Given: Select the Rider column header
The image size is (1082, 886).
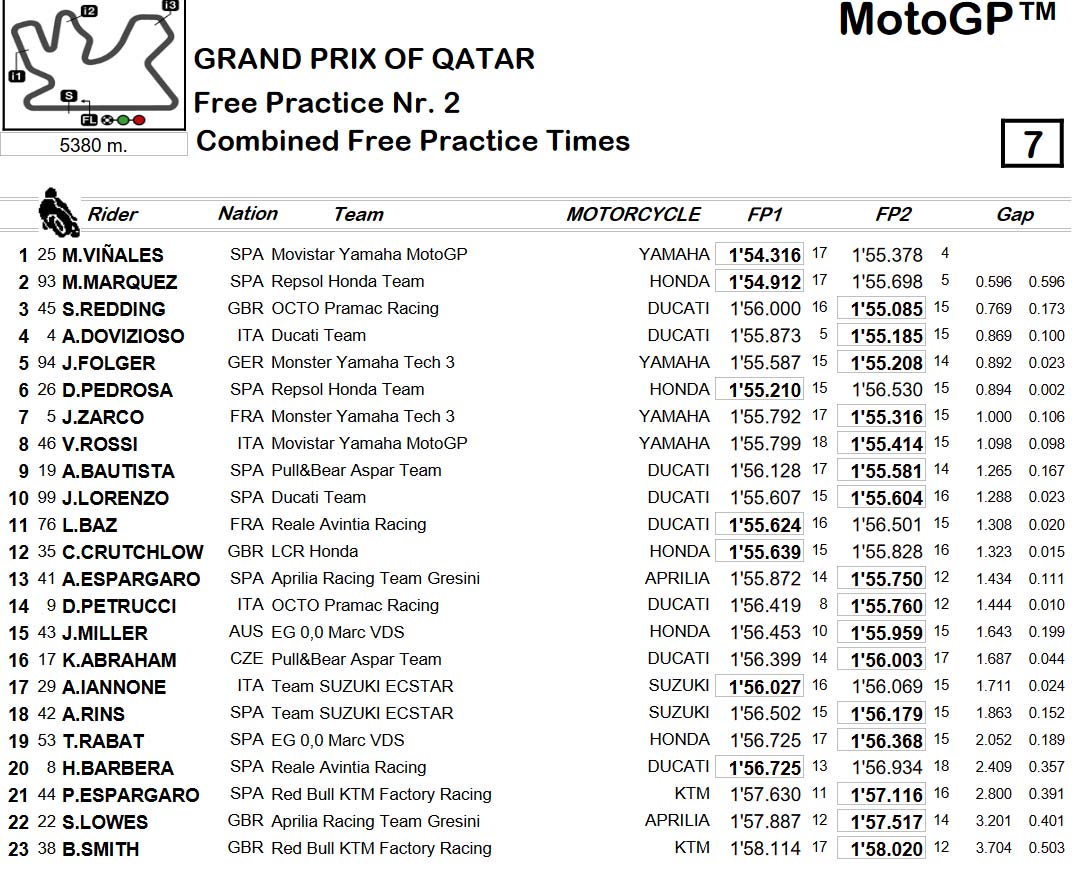Looking at the screenshot, I should click(112, 214).
